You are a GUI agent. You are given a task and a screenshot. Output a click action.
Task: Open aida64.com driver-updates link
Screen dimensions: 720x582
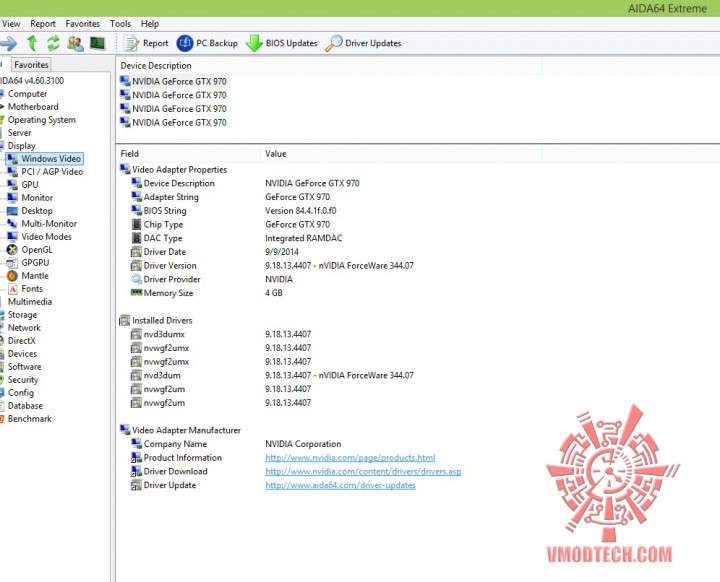(340, 485)
